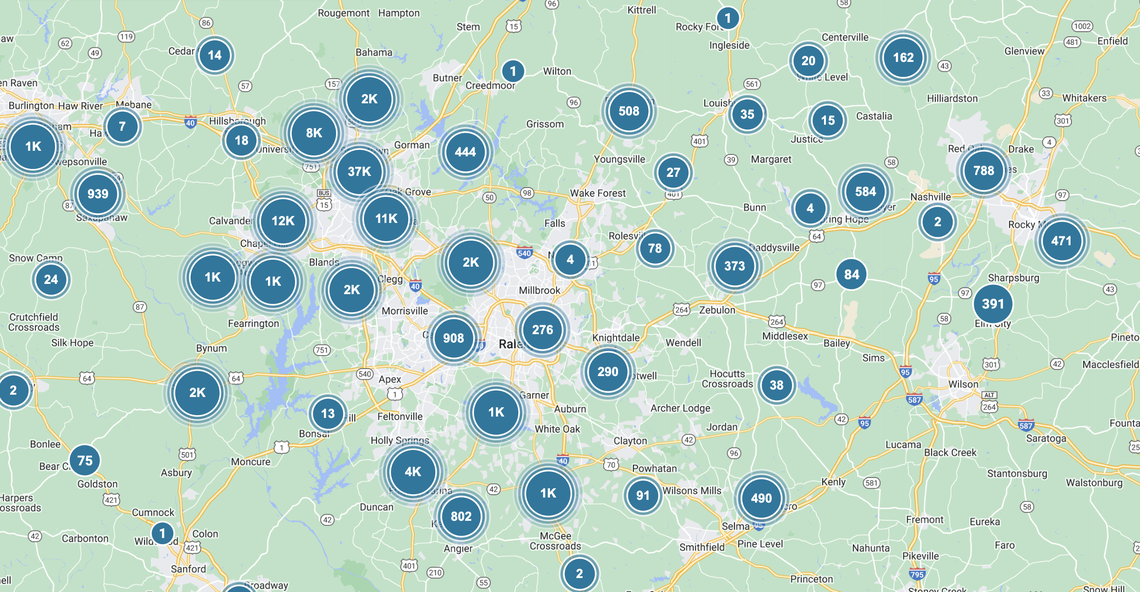Select the 939 cluster marker
This screenshot has width=1140, height=592.
click(x=98, y=194)
